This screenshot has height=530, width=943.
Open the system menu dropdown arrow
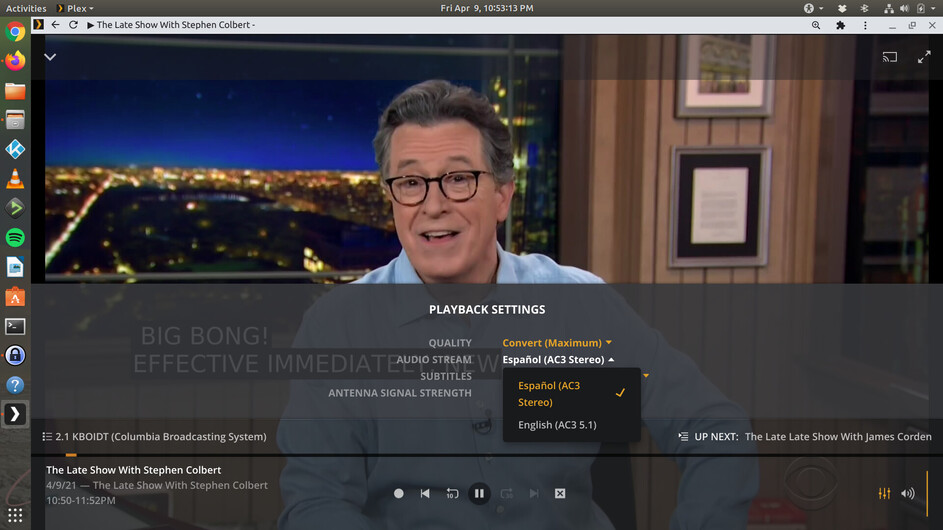[933, 8]
